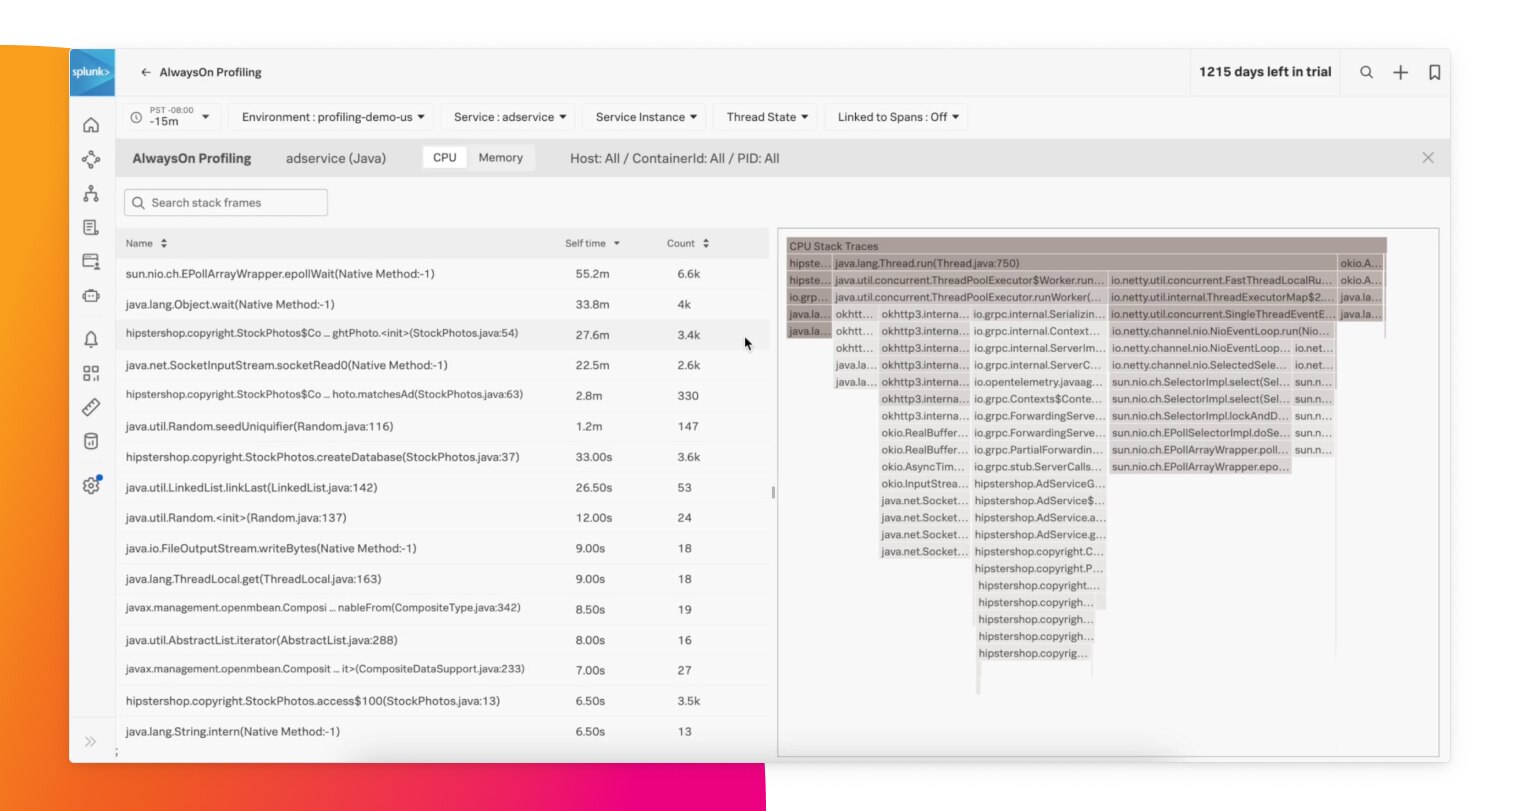Open the Environment filter dropdown
This screenshot has width=1520, height=811.
tap(333, 117)
